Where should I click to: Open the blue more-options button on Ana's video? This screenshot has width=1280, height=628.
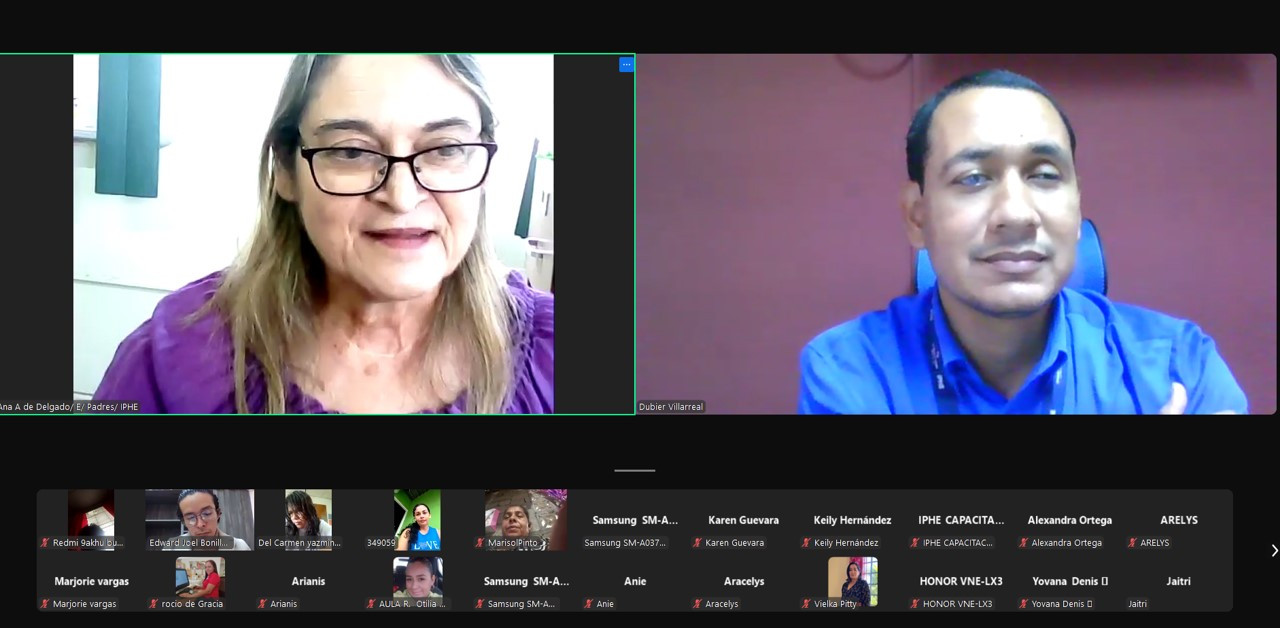click(x=626, y=65)
